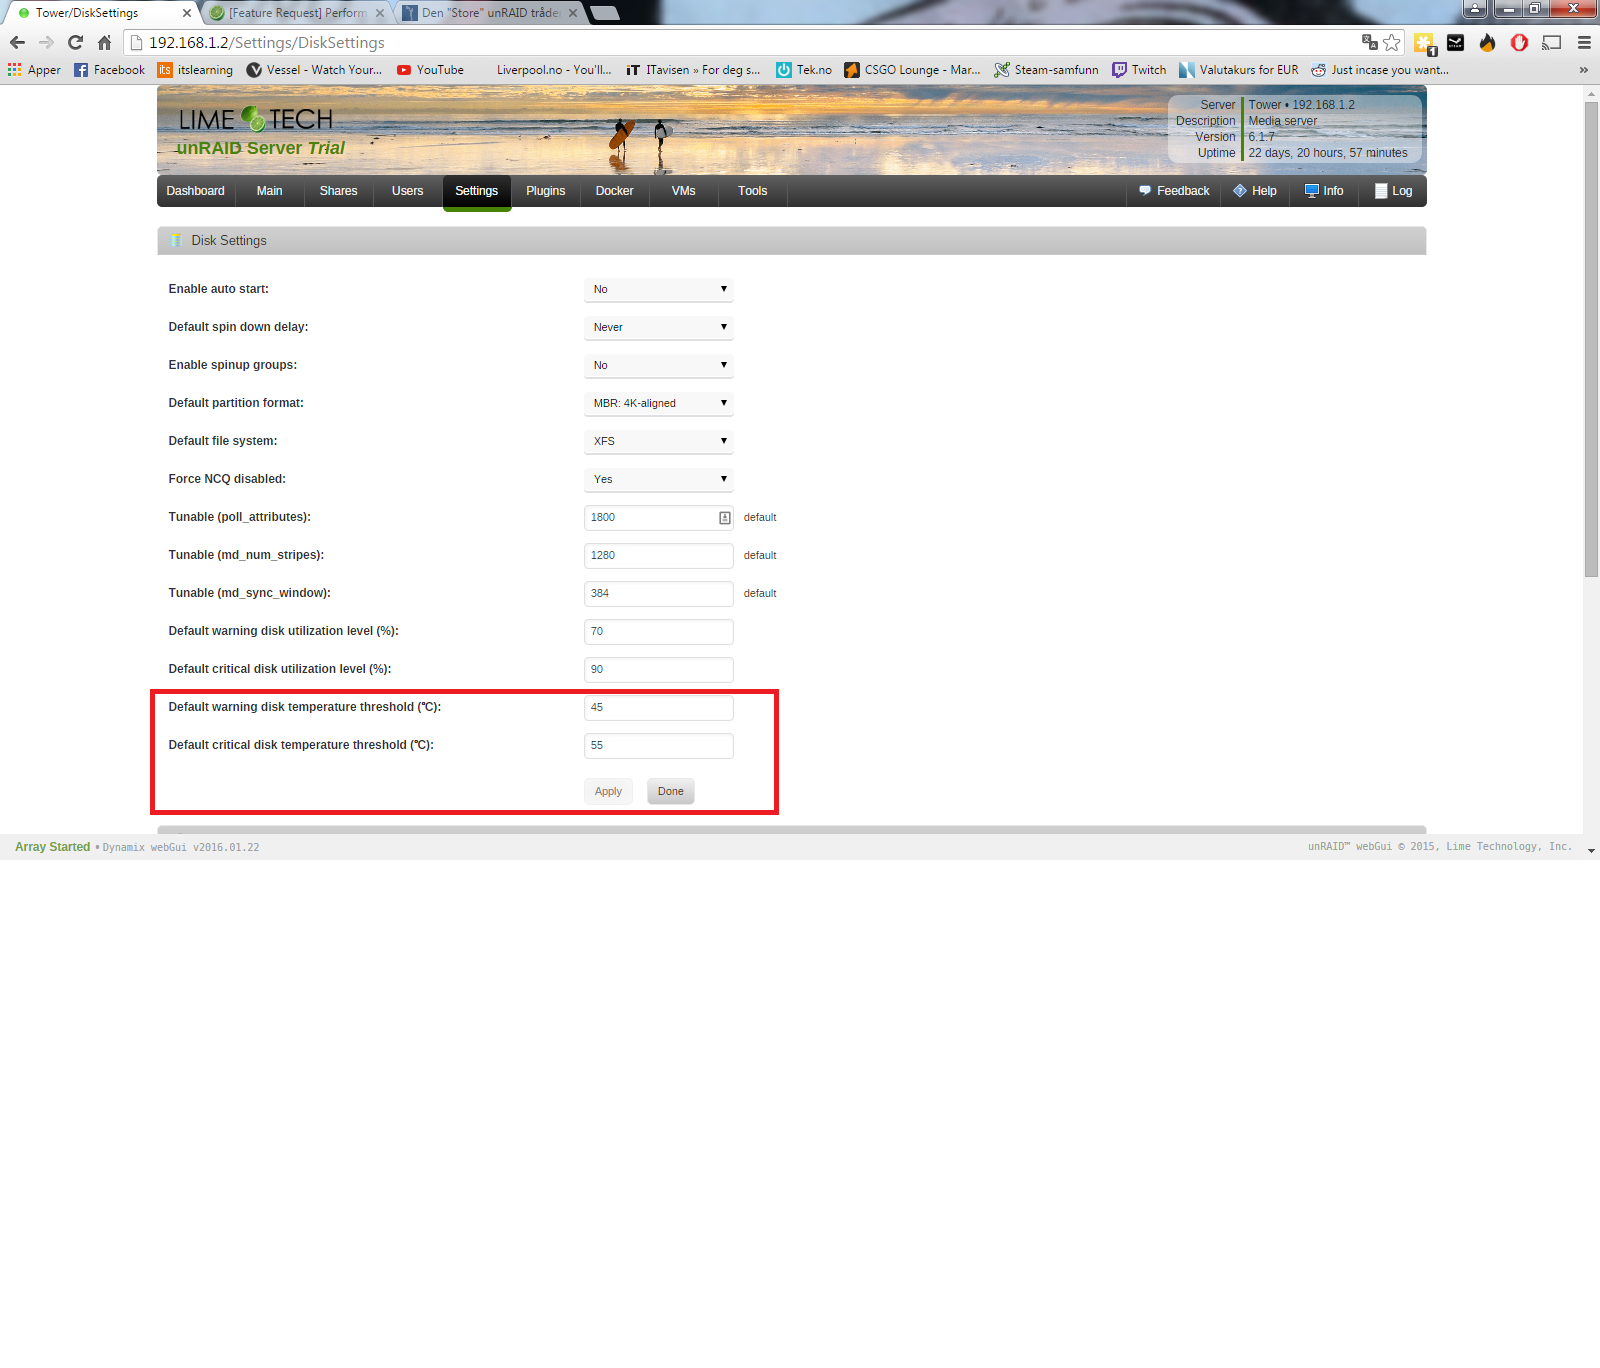Screen dimensions: 1600x1368
Task: Open the Valutakurs for EUR bookmark
Action: [x=1239, y=70]
